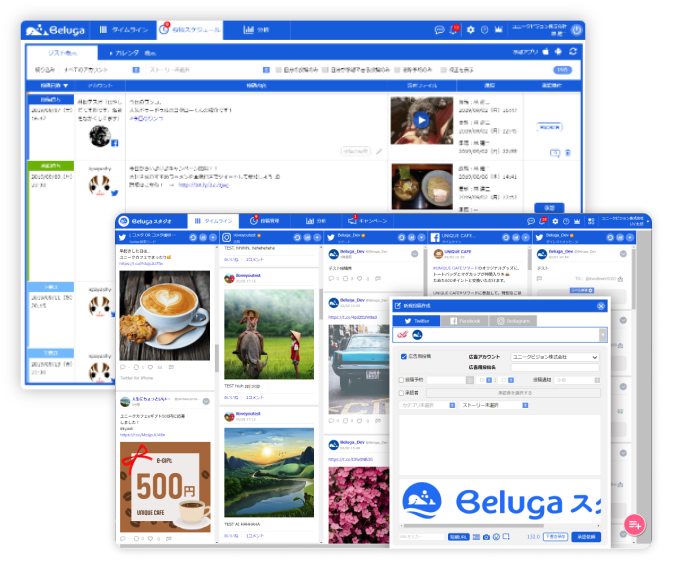Click the trash icon on first scheduled post
This screenshot has height=570, width=673.
click(567, 152)
